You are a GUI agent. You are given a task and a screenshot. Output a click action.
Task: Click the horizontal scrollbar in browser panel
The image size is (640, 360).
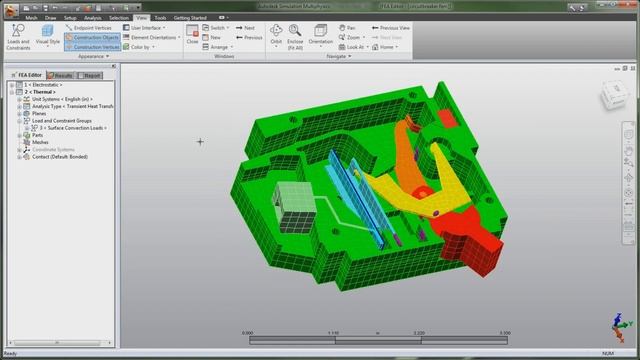[57, 343]
